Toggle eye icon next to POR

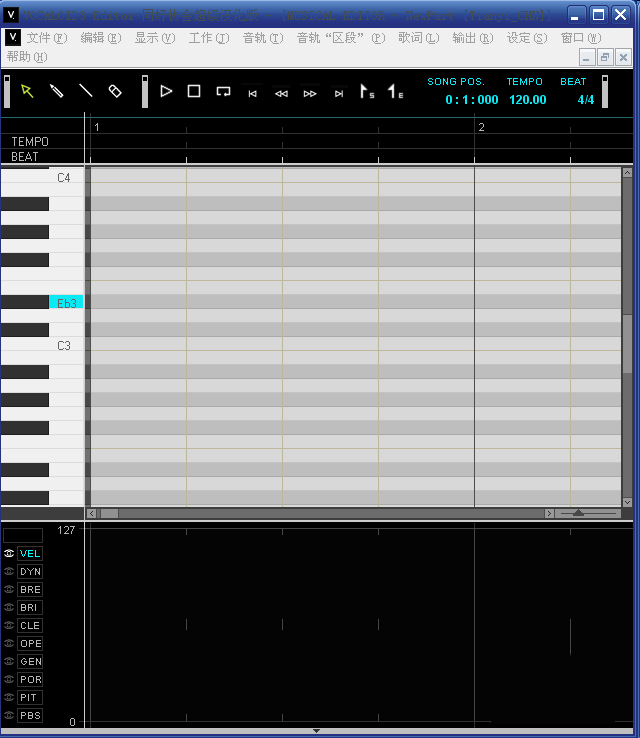pyautogui.click(x=9, y=679)
